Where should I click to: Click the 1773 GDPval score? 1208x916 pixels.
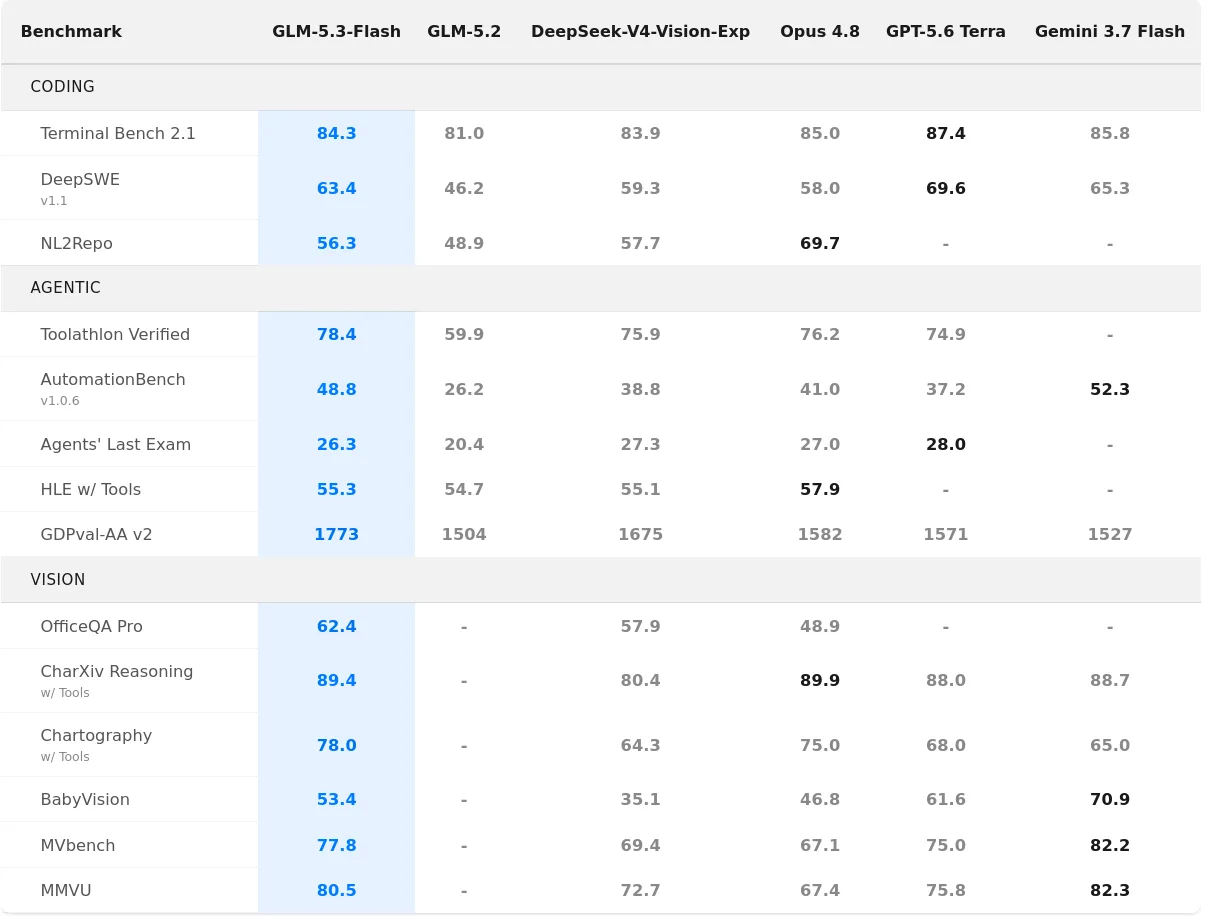[x=336, y=535]
